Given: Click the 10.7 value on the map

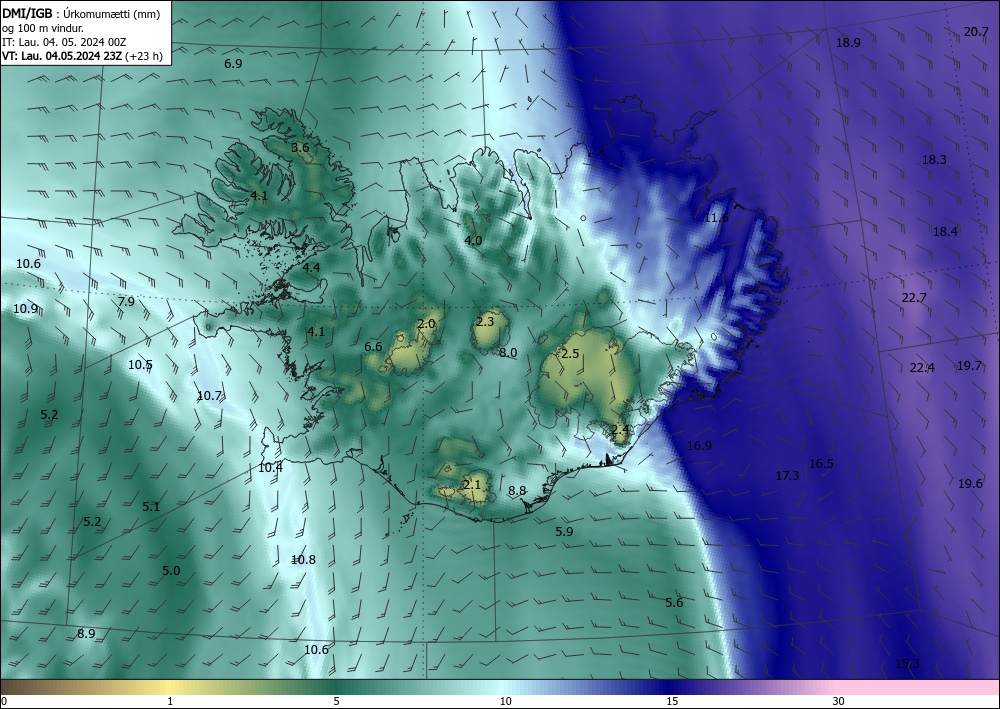Looking at the screenshot, I should pyautogui.click(x=209, y=396).
